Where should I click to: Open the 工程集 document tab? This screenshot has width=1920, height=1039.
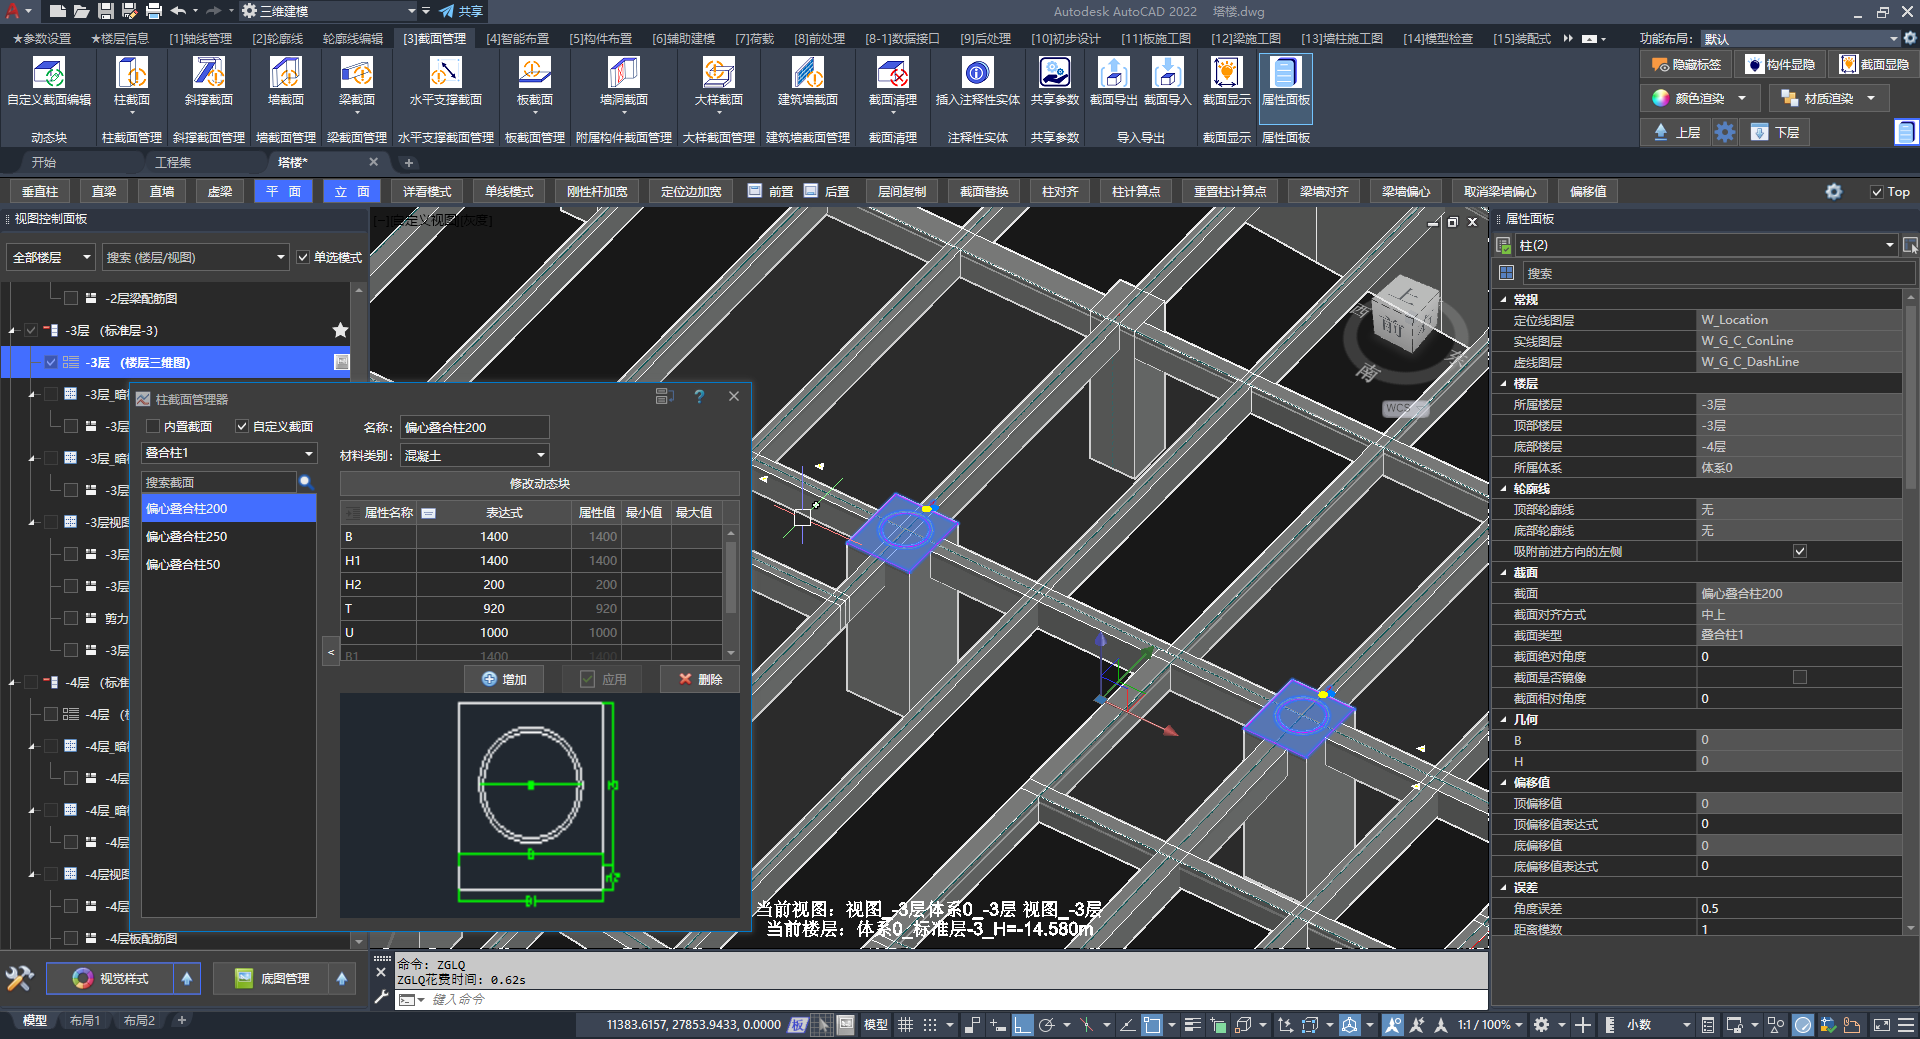[x=173, y=162]
